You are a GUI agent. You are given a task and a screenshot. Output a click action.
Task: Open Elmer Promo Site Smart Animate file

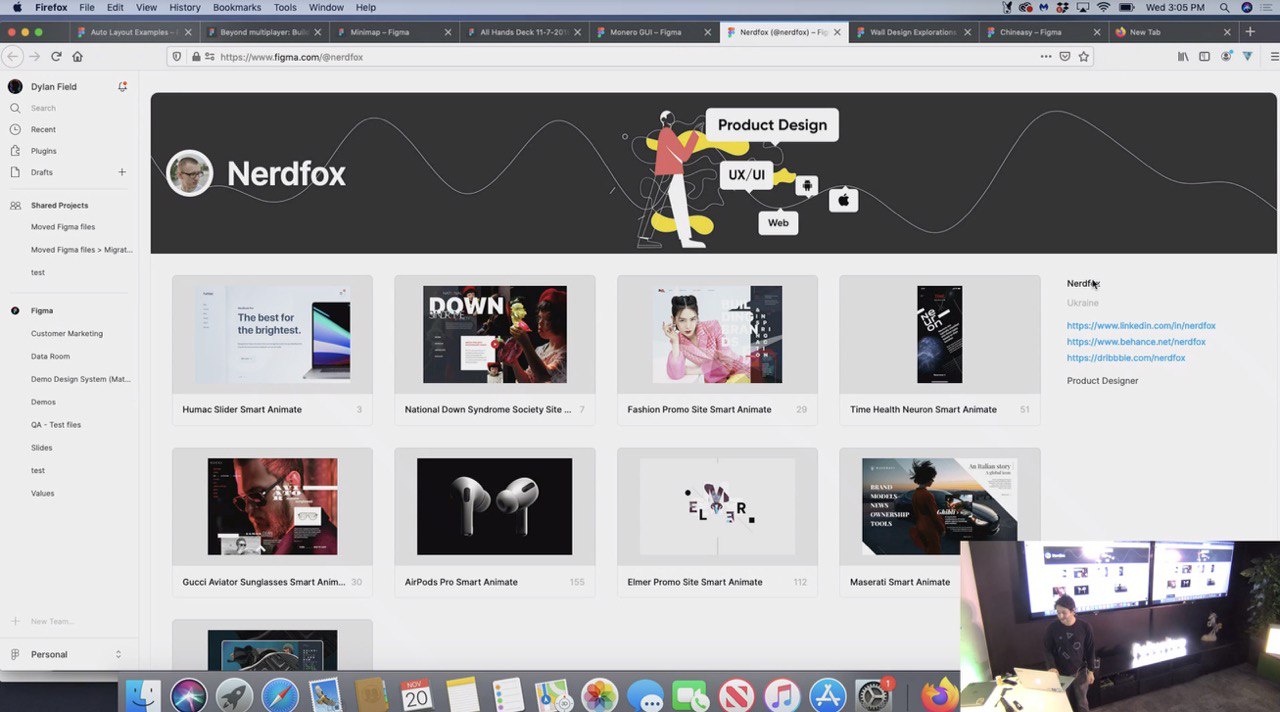[717, 522]
